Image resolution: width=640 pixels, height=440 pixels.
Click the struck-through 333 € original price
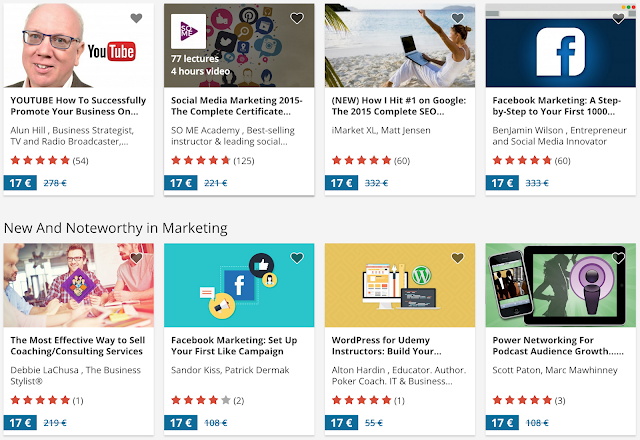tap(537, 183)
